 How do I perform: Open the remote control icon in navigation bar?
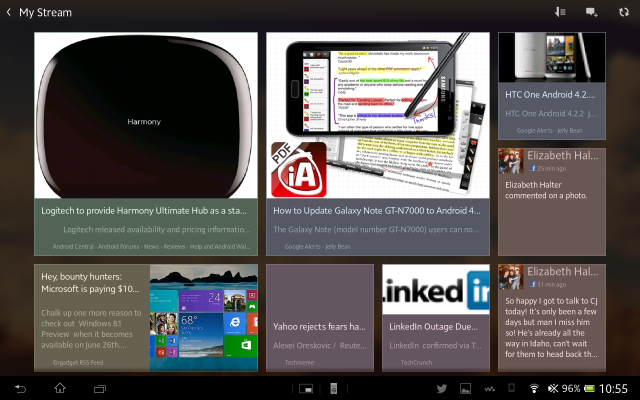(x=333, y=389)
